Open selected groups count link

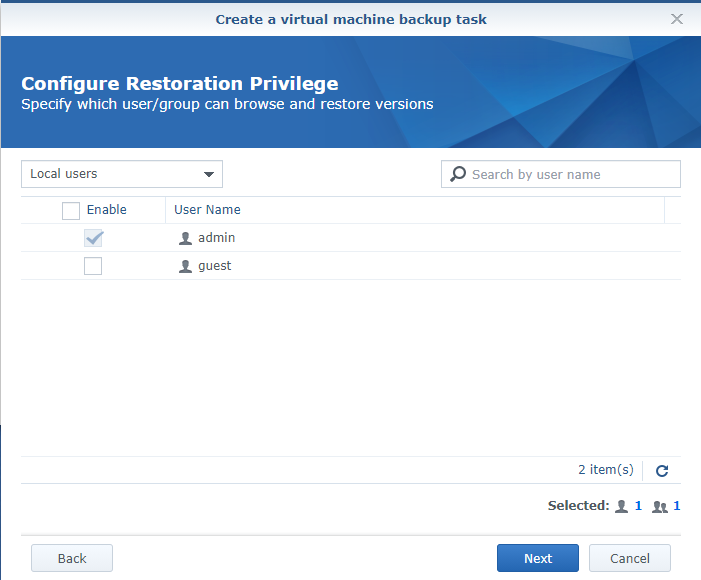click(677, 506)
